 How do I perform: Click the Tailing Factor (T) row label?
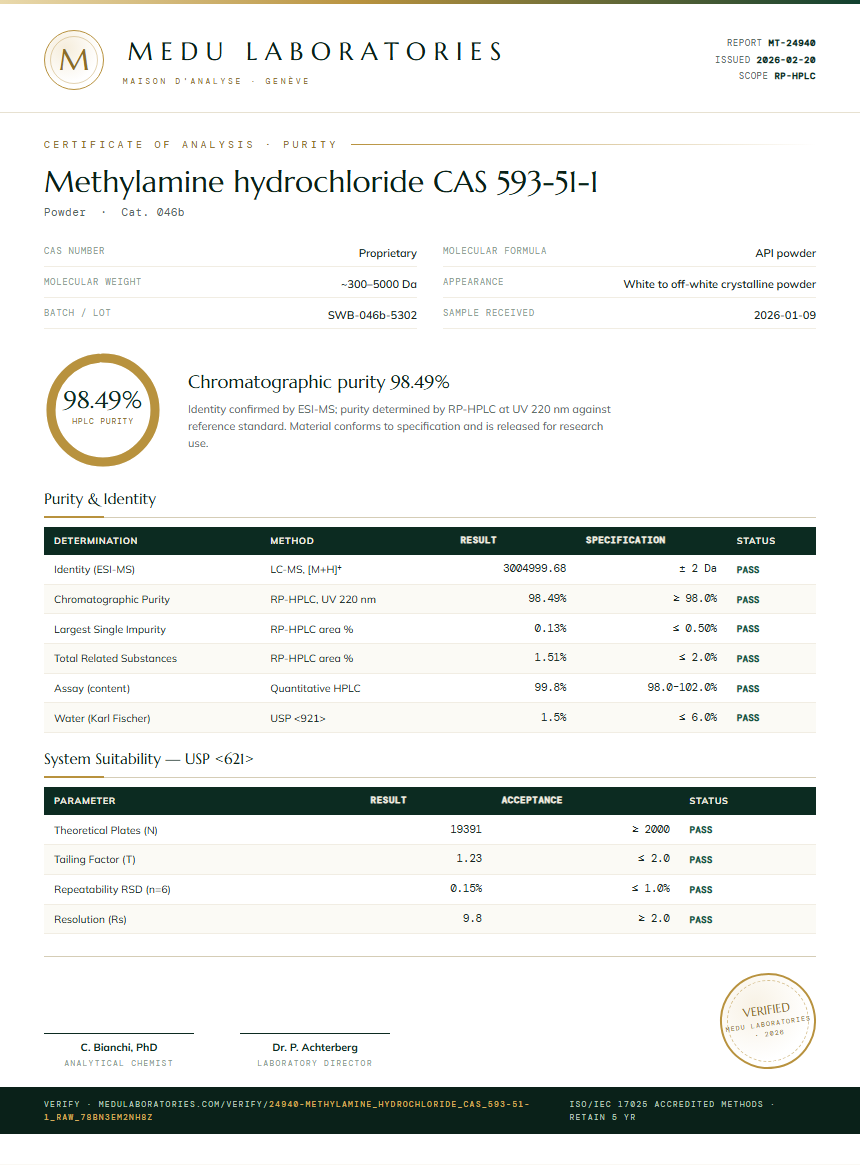pyautogui.click(x=94, y=860)
